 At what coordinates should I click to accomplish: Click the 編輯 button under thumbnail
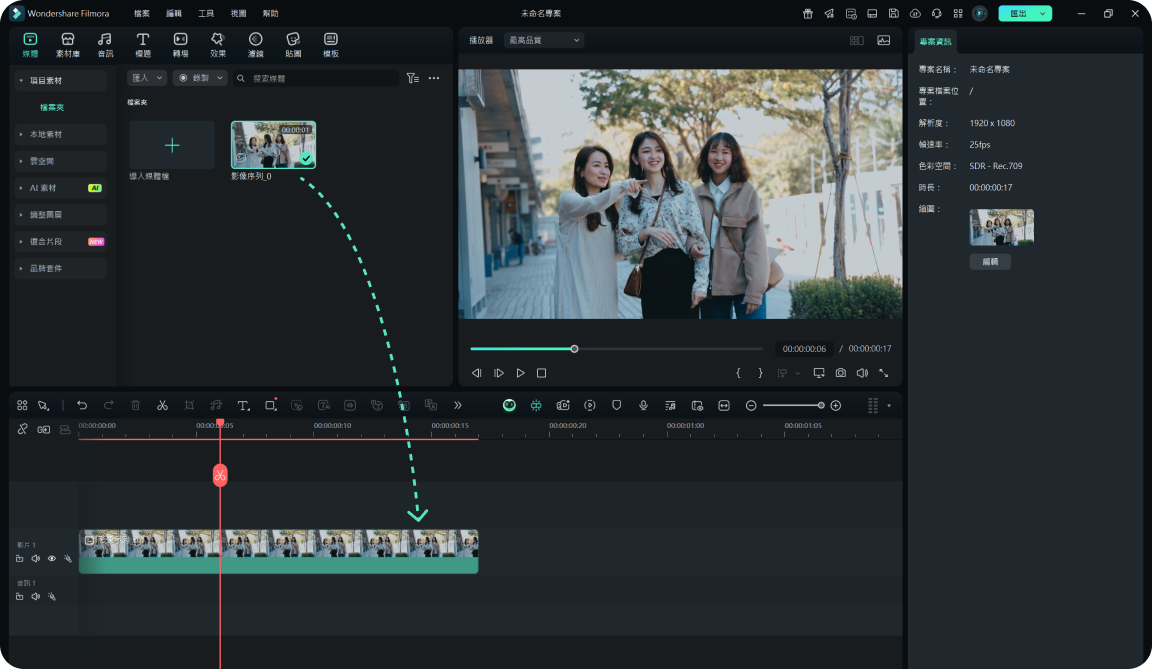coord(990,261)
